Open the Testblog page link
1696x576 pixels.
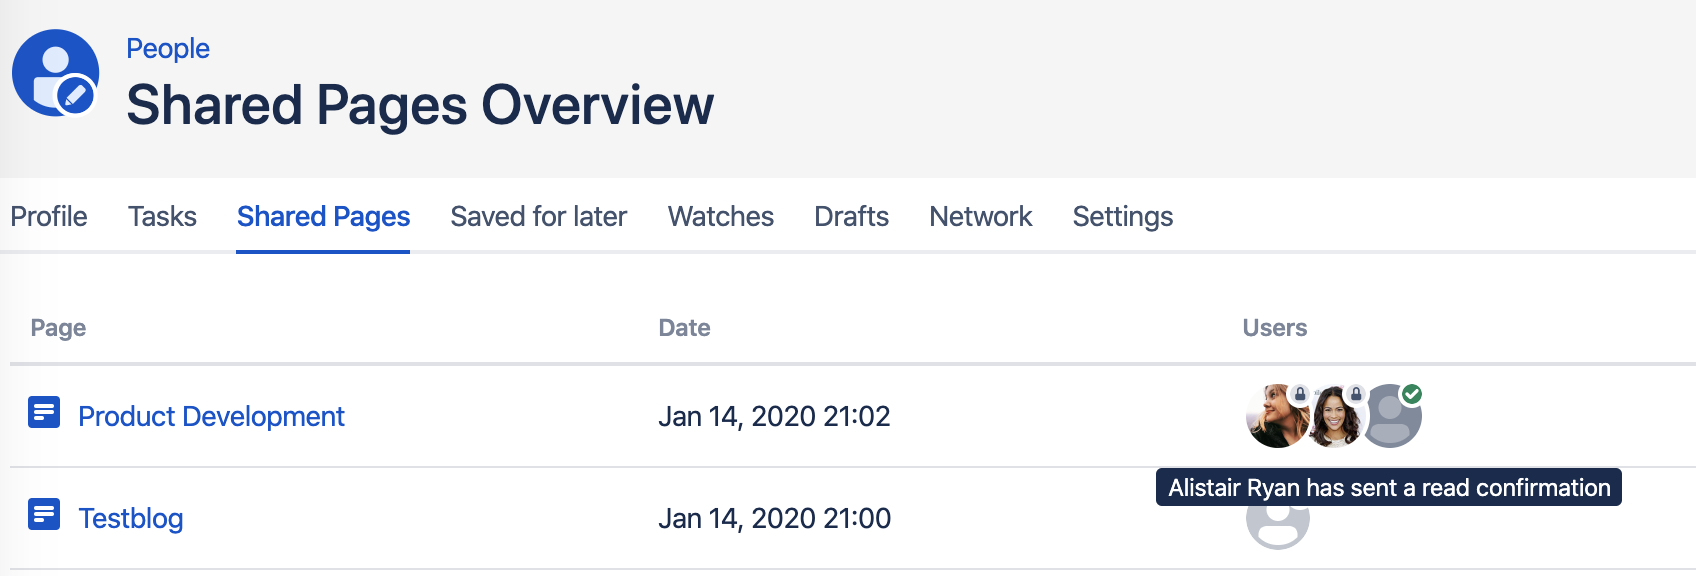131,518
